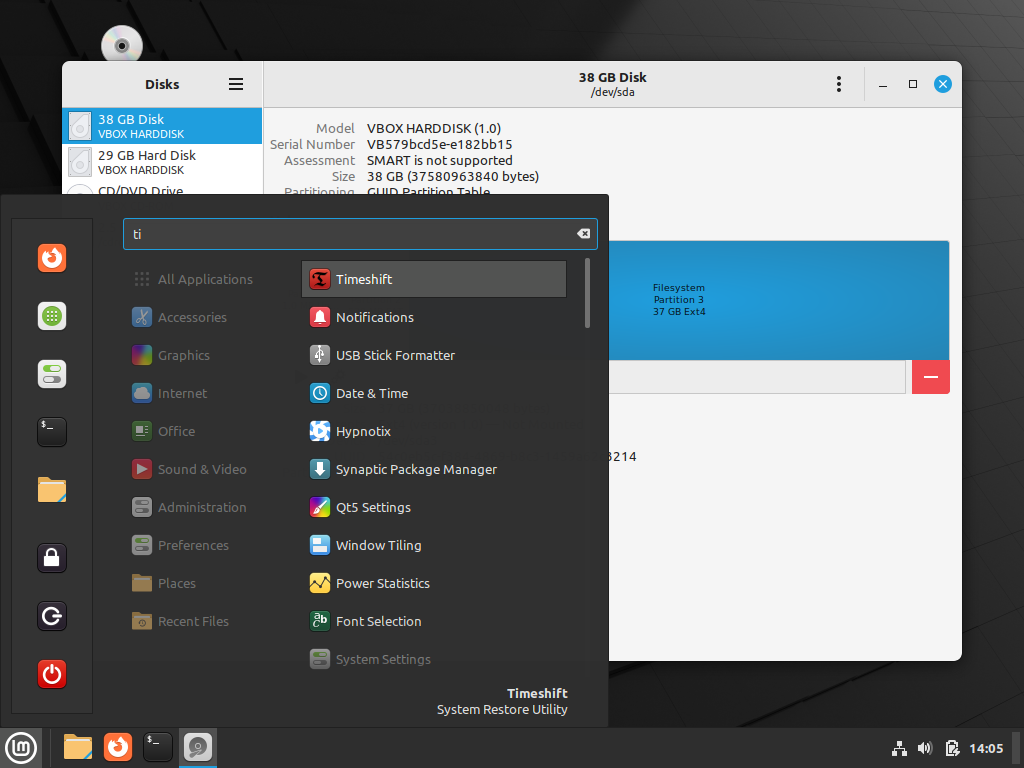Click the CD disc icon on the desktop
The image size is (1024, 768).
(x=121, y=46)
